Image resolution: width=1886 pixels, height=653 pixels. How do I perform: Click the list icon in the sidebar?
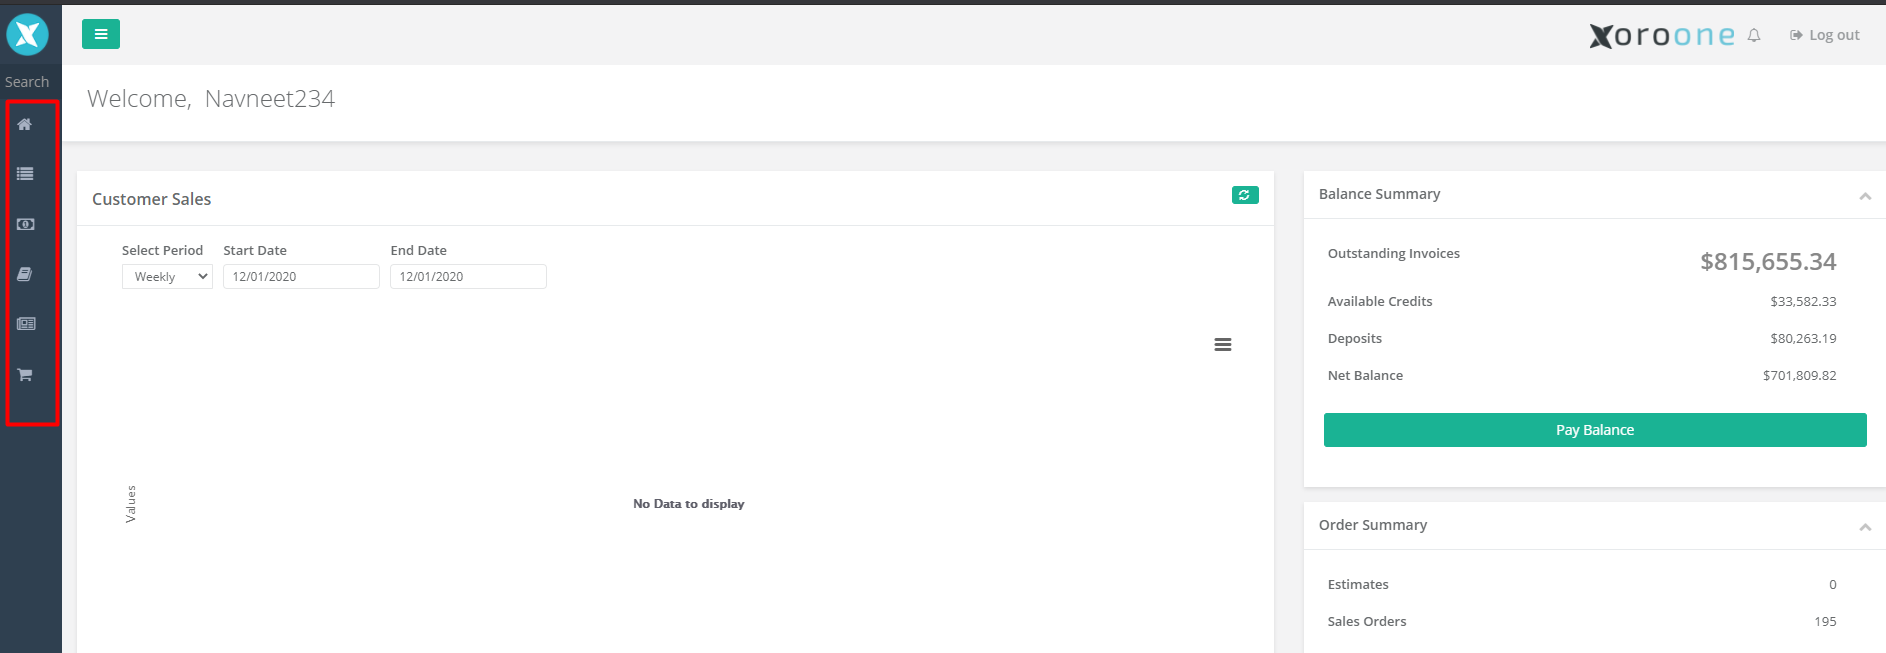point(25,174)
